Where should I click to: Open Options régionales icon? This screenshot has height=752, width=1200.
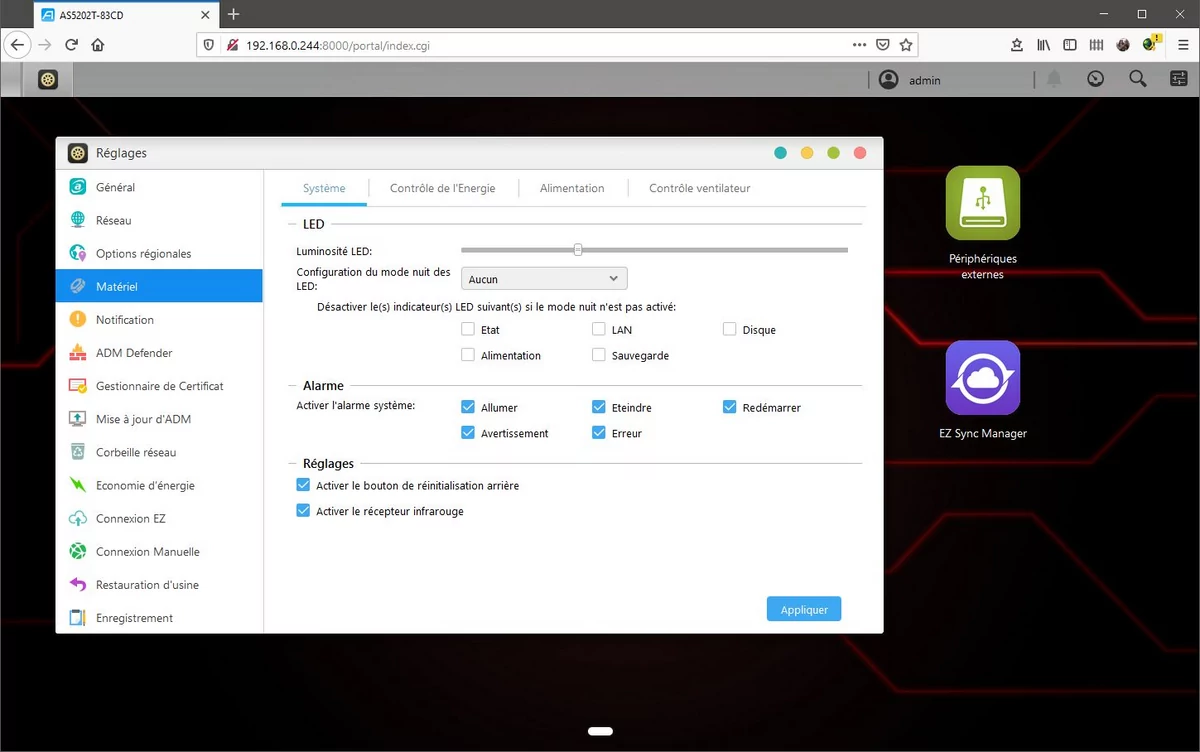click(x=78, y=253)
